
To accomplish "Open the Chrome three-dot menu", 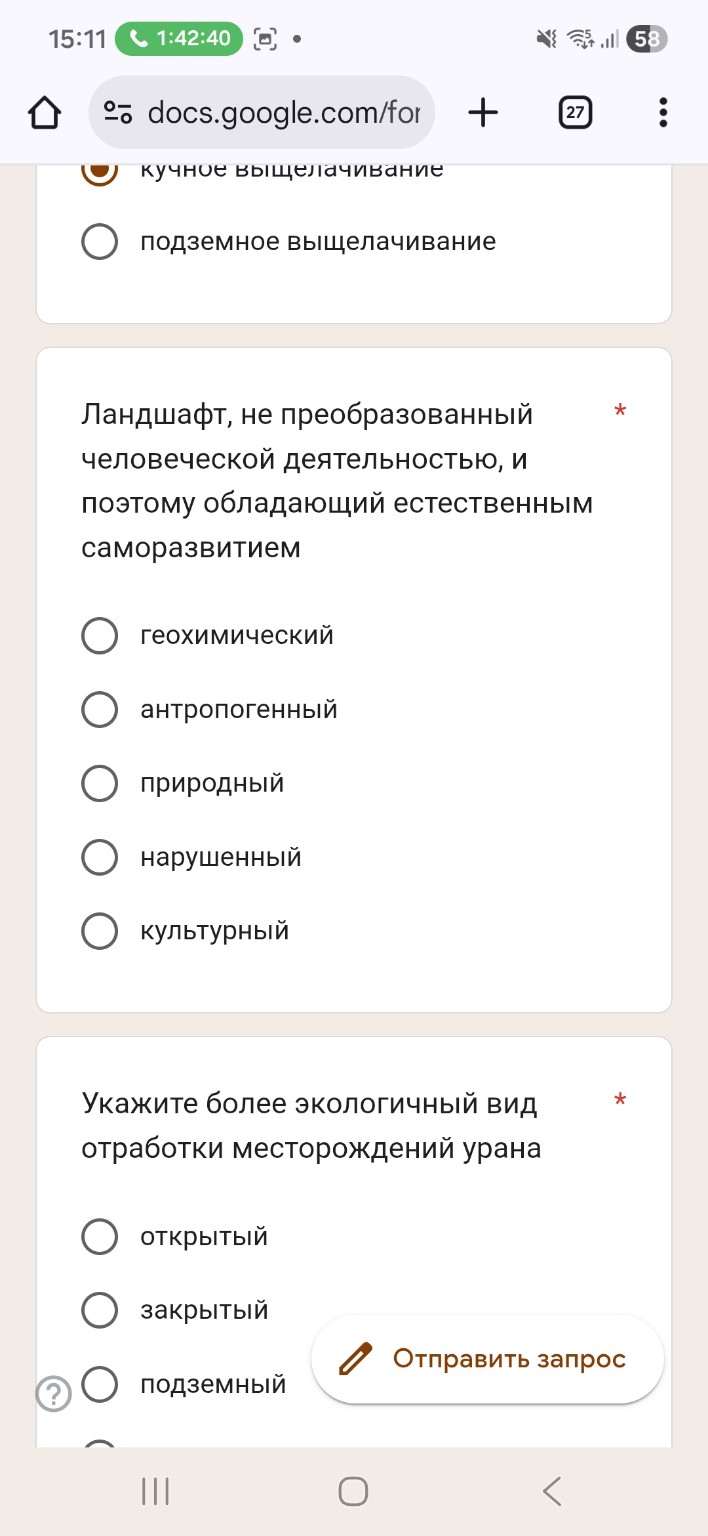I will coord(662,112).
